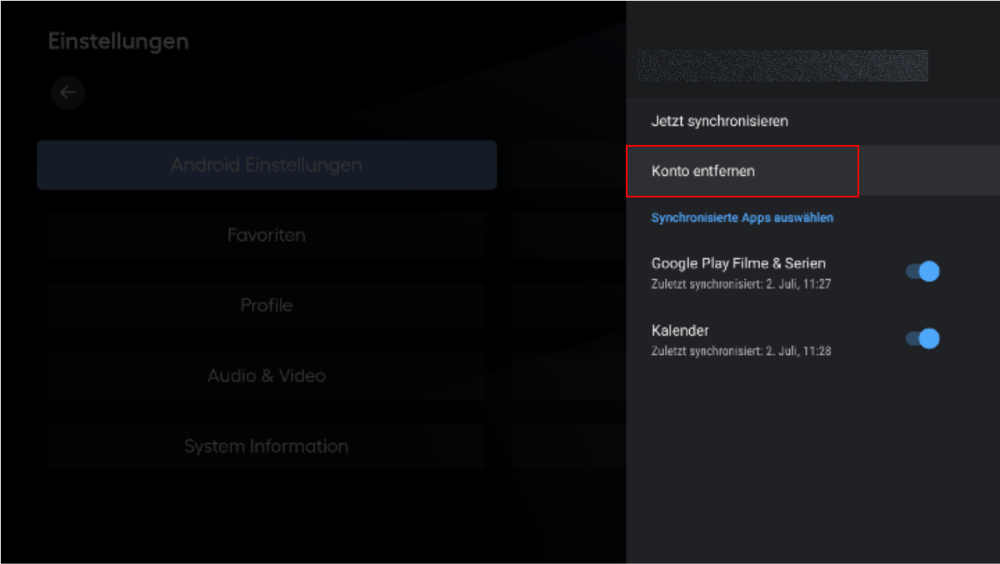Select the Google Play Filme & Serien label
Screen dimensions: 1000x564
tap(738, 264)
